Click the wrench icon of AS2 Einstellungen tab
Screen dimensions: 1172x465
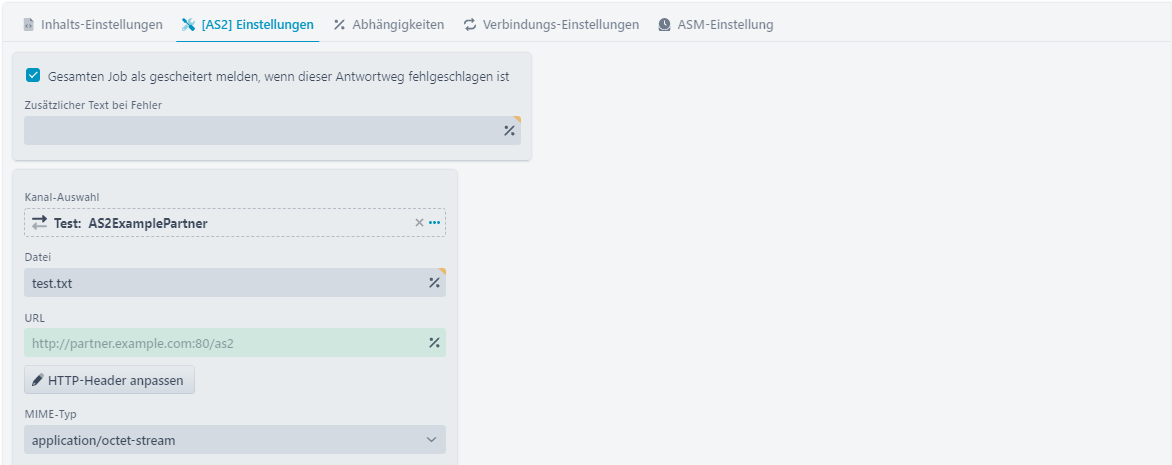(188, 25)
